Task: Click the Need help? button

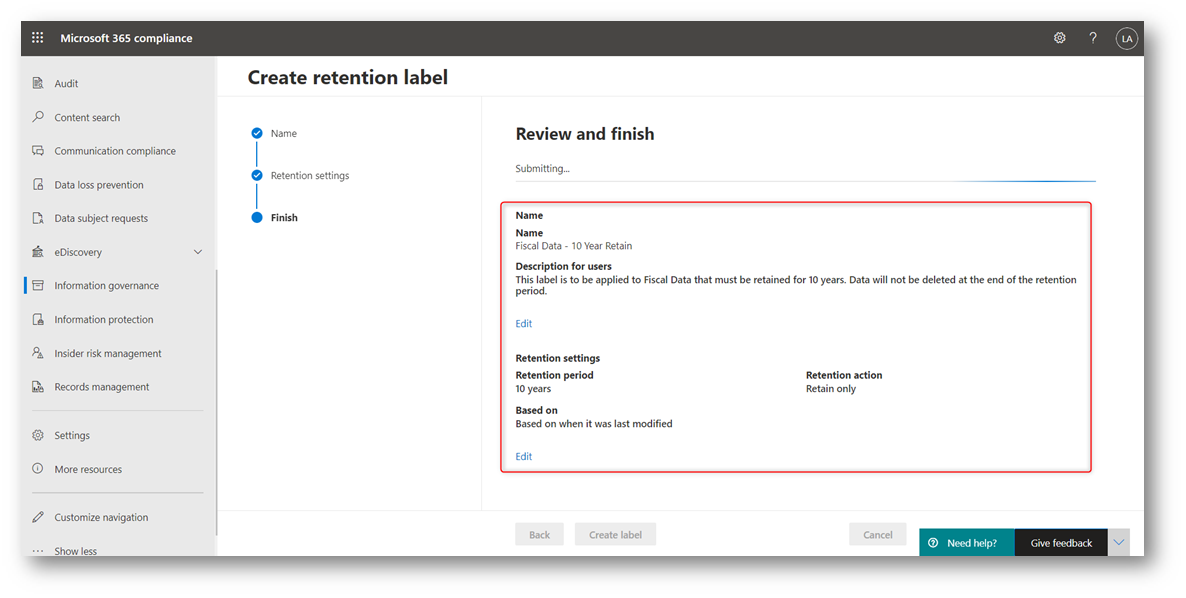Action: (966, 543)
